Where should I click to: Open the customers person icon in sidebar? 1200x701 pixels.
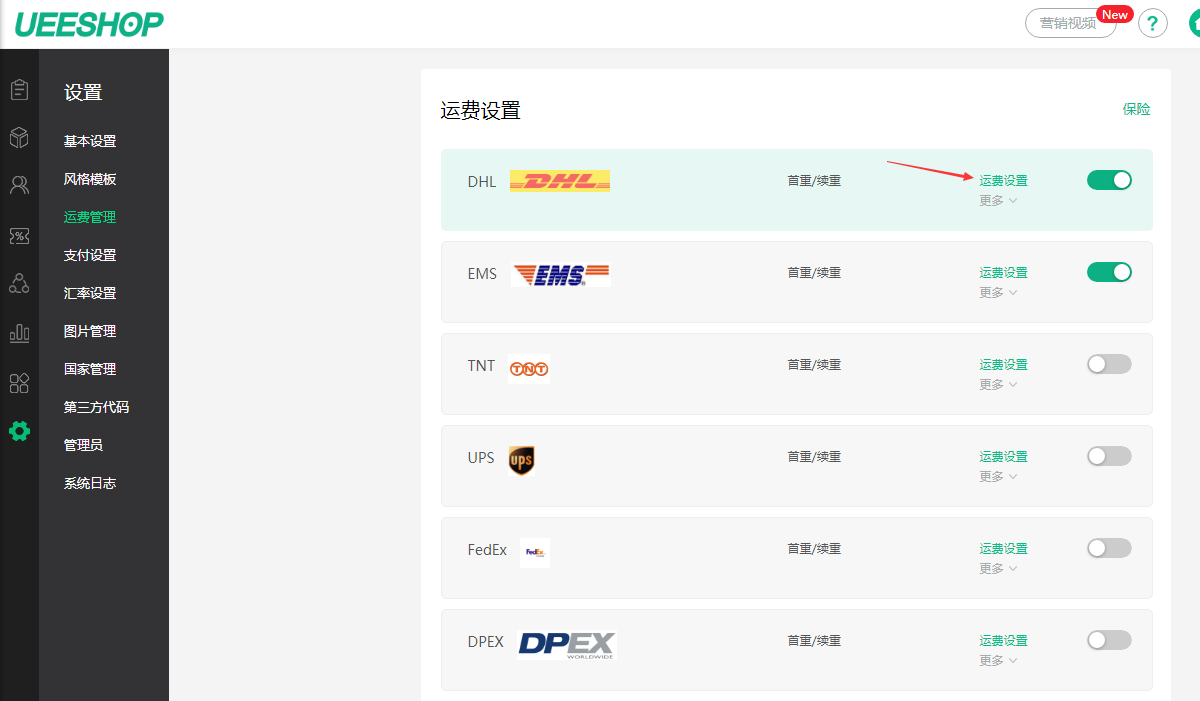click(x=19, y=185)
